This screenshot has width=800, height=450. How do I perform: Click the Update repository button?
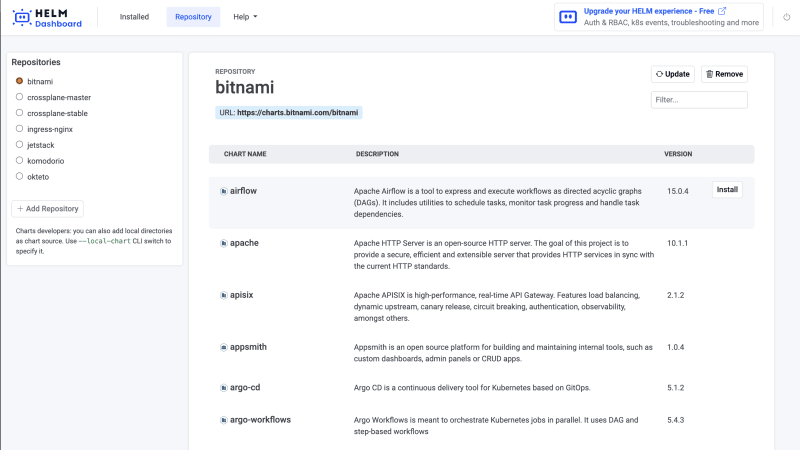pos(672,74)
